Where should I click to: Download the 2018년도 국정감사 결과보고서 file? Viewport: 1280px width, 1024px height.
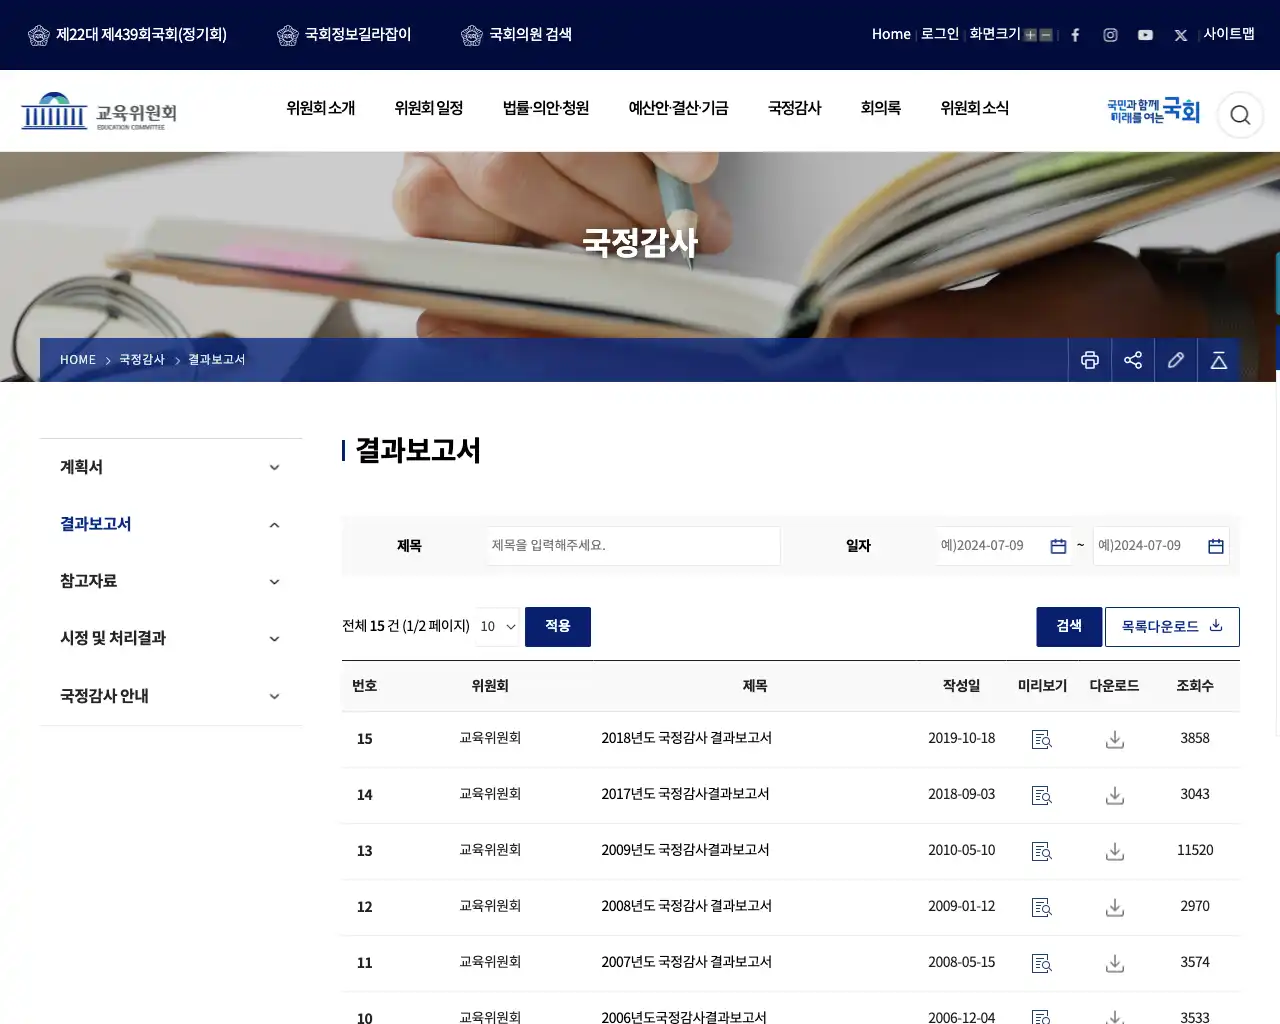pos(1115,739)
